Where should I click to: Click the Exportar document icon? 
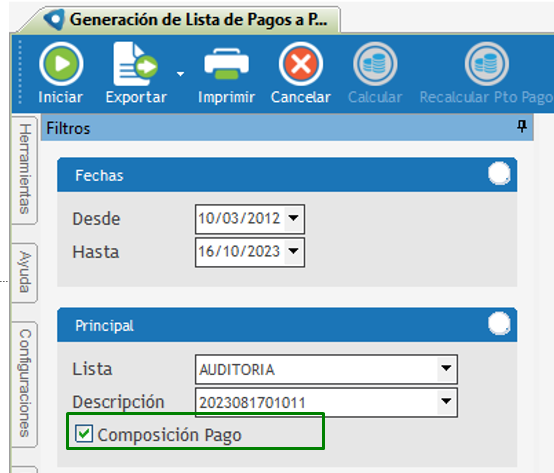click(x=136, y=64)
